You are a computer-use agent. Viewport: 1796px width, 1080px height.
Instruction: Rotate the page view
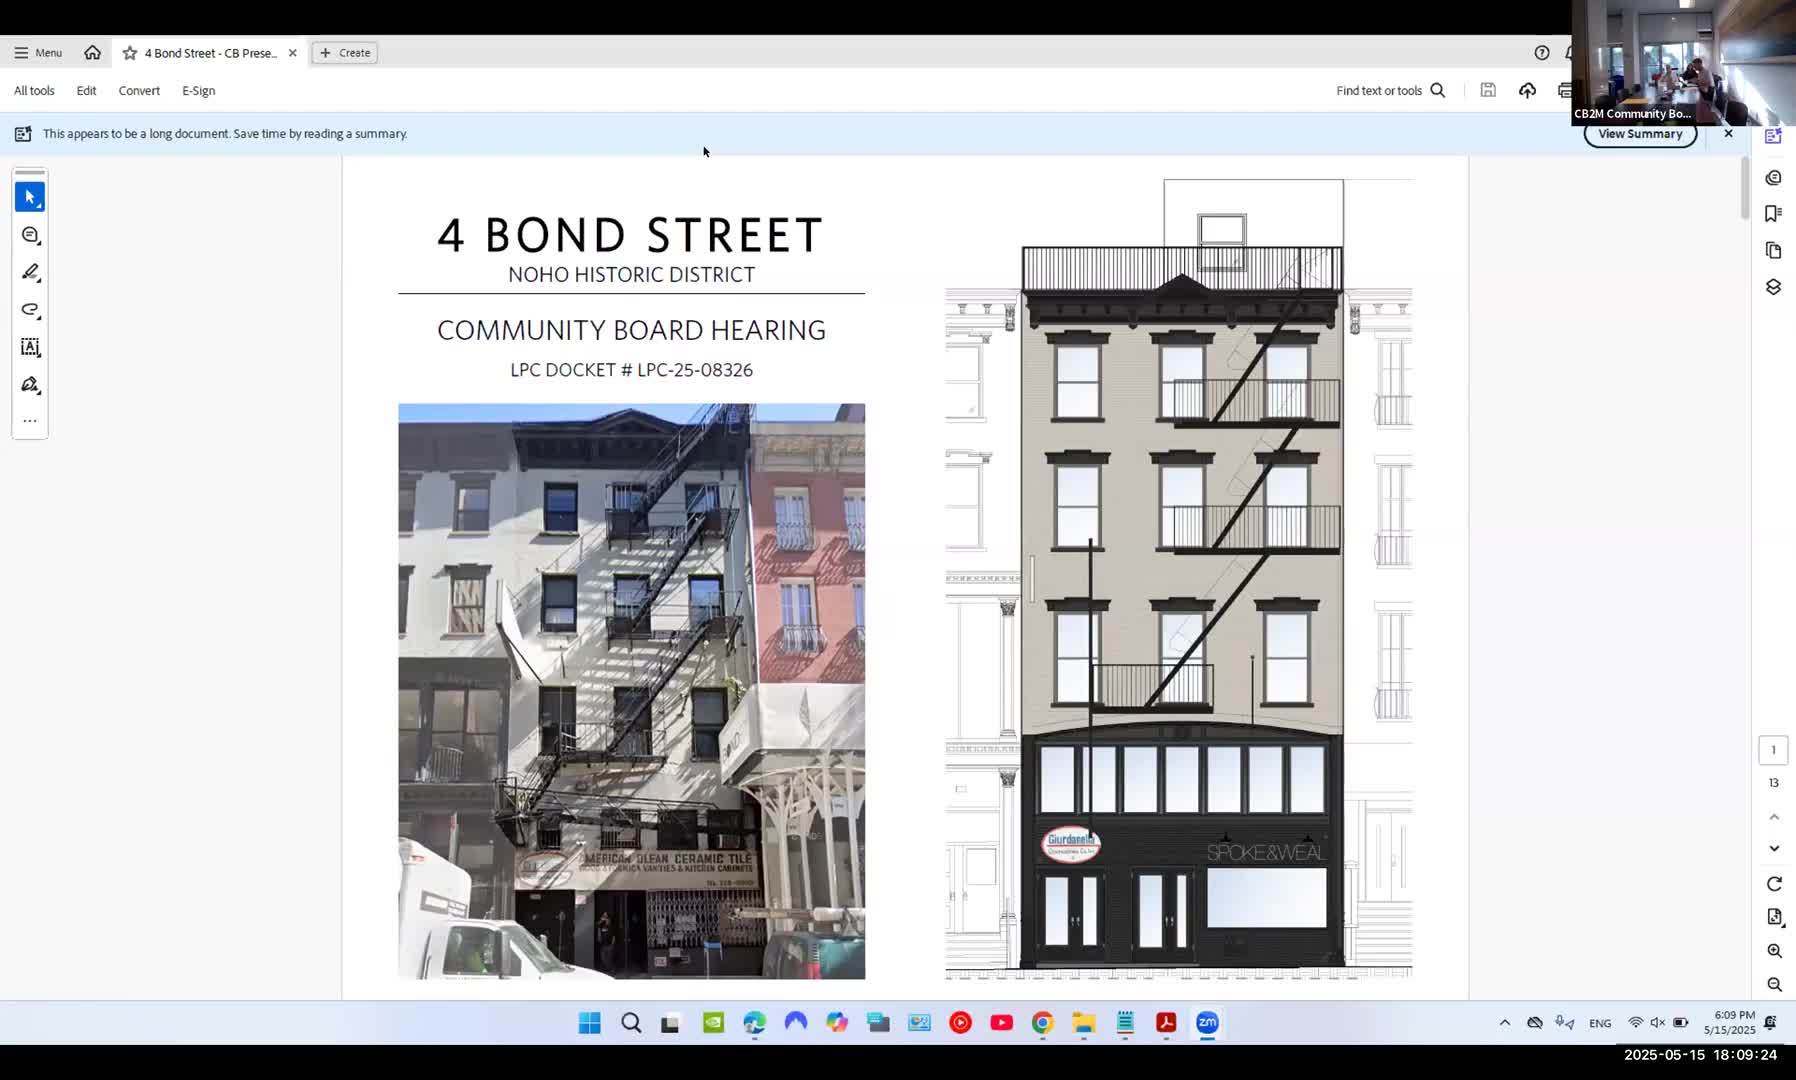click(x=1774, y=884)
